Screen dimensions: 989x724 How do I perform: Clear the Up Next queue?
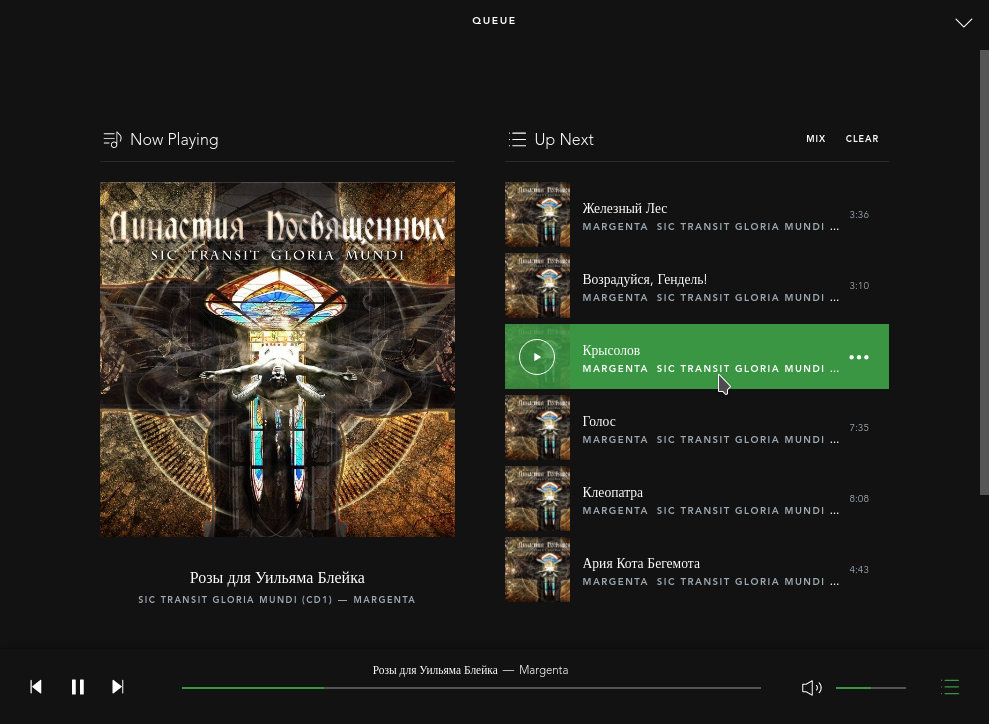862,139
